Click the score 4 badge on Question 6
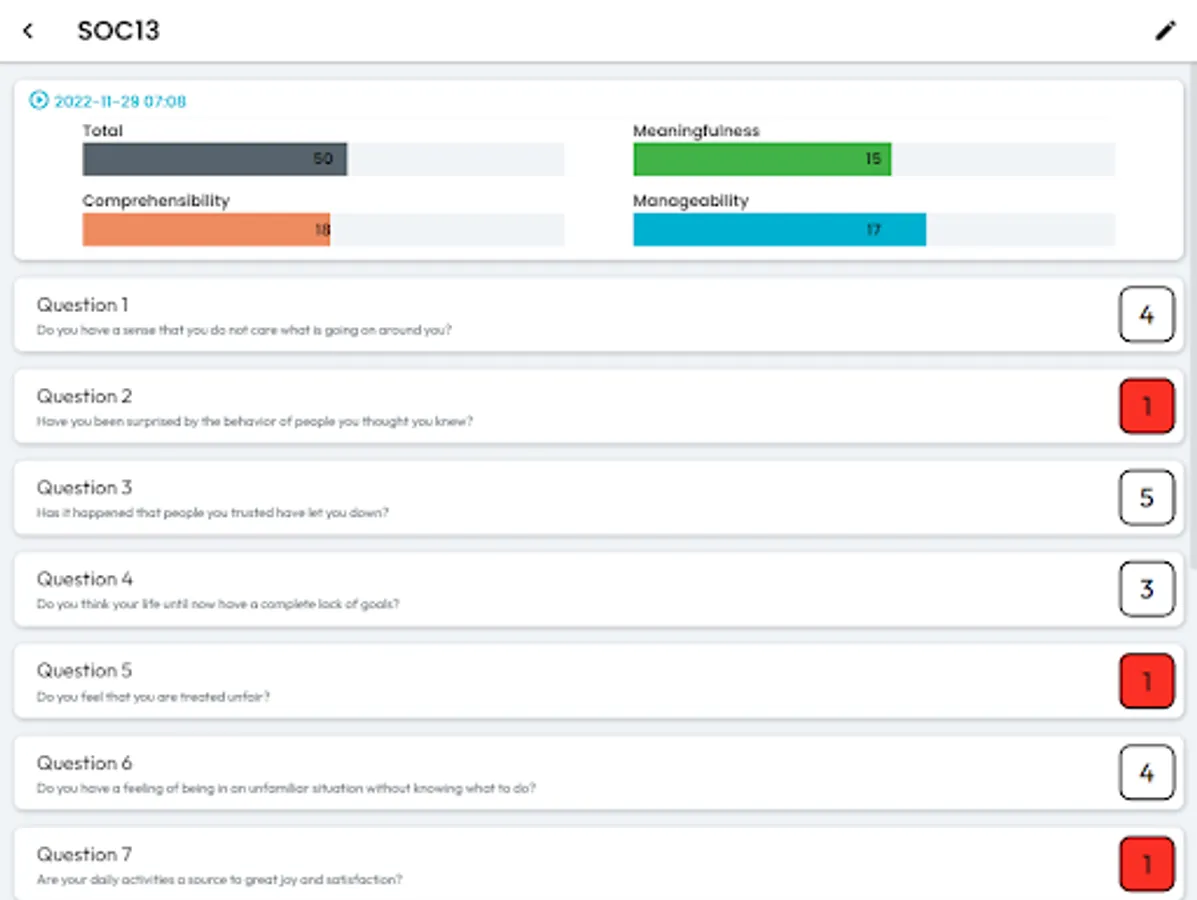Screen dimensions: 1197x900 [x=1146, y=772]
